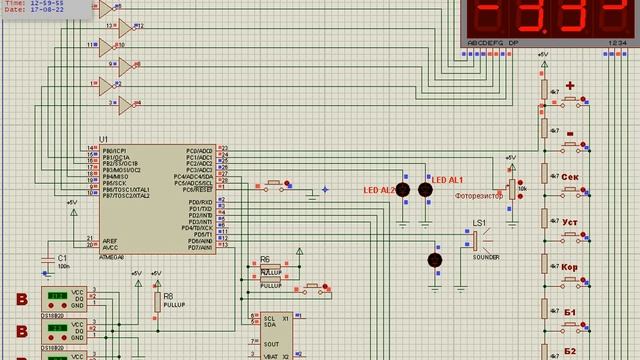Select the inverter with pins 11 and 10
Image resolution: width=640 pixels, height=360 pixels.
106,47
